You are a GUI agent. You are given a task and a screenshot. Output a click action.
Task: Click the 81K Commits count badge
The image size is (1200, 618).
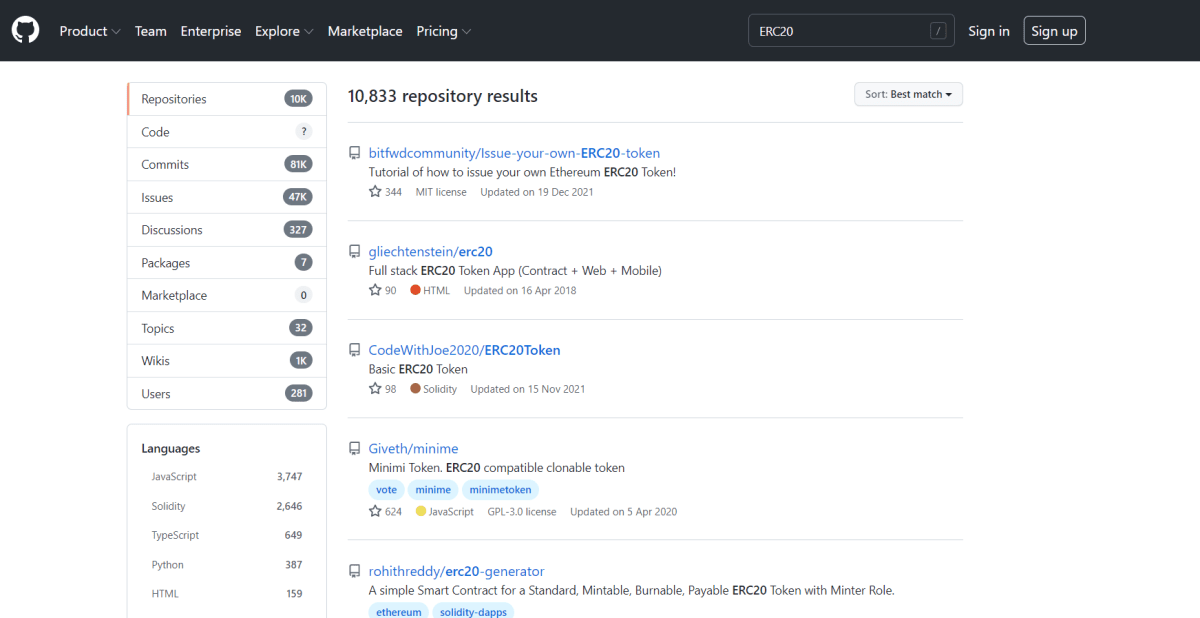click(x=298, y=164)
